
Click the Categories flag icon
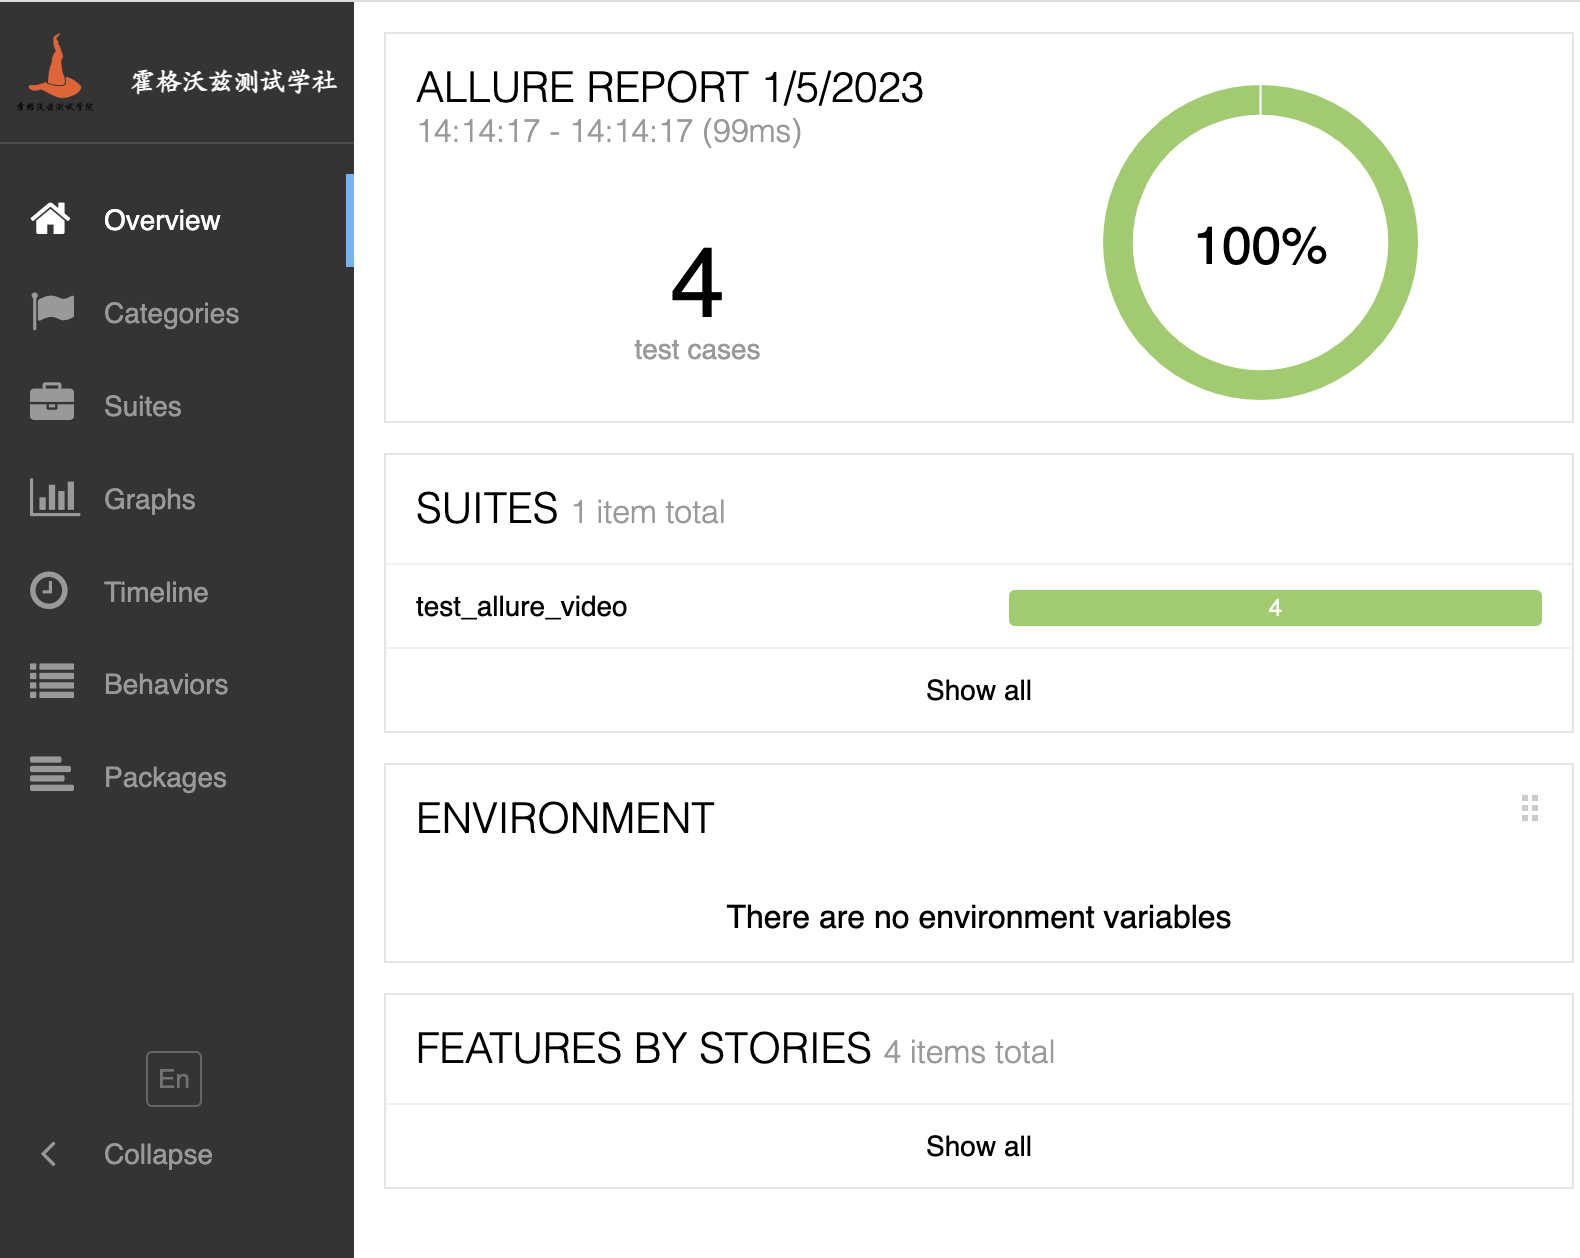52,312
